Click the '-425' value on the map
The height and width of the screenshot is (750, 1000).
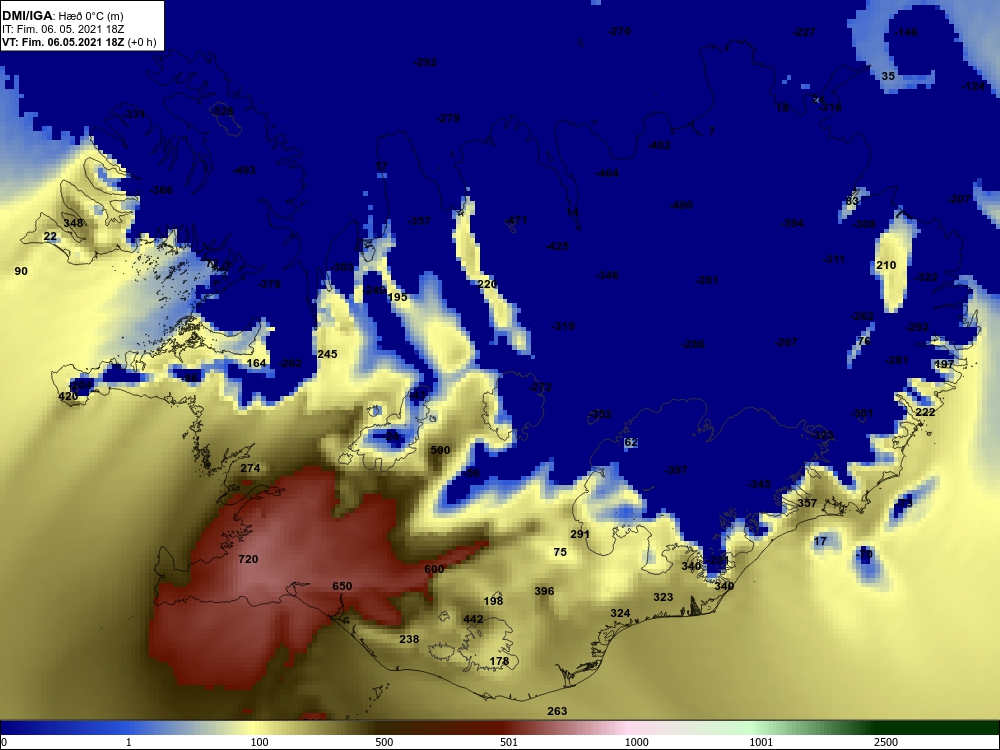557,246
